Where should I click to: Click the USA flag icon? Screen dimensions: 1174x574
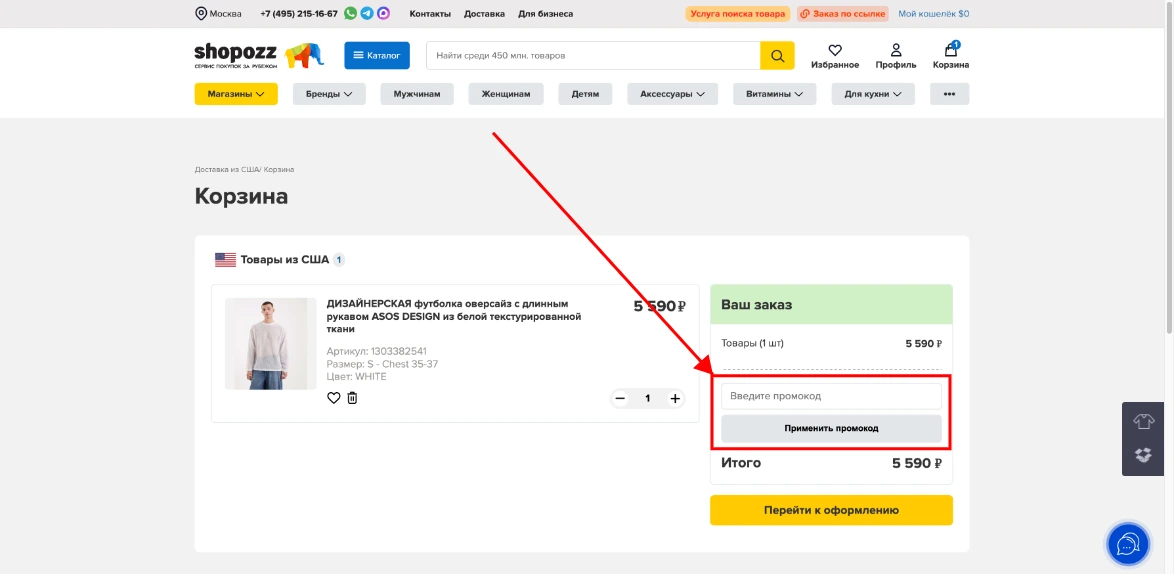point(225,260)
